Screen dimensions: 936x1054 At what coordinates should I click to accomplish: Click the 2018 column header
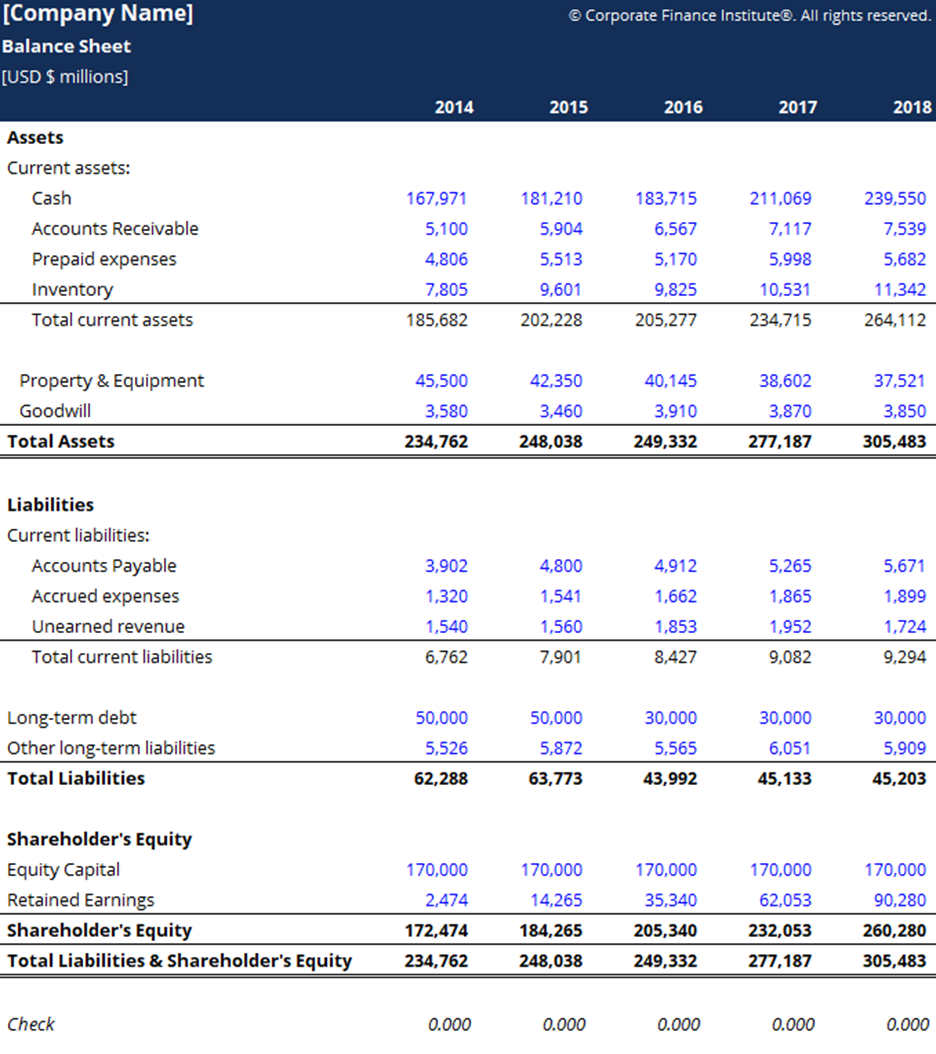pyautogui.click(x=911, y=107)
